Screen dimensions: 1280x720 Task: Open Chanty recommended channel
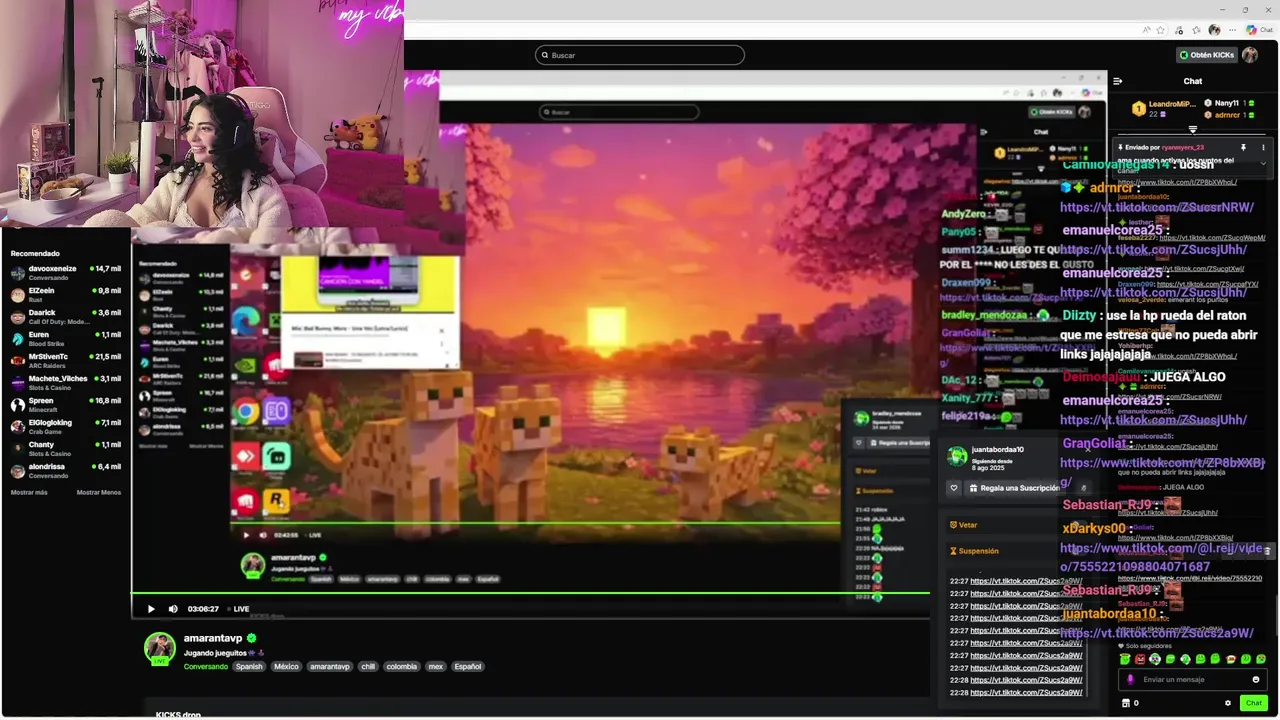[66, 448]
